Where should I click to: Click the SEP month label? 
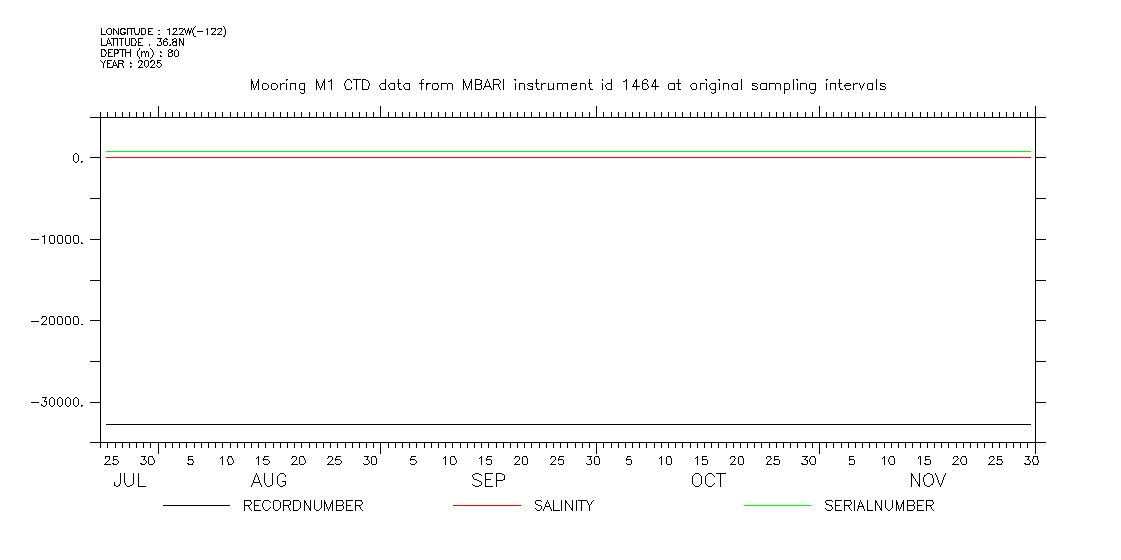pos(488,481)
